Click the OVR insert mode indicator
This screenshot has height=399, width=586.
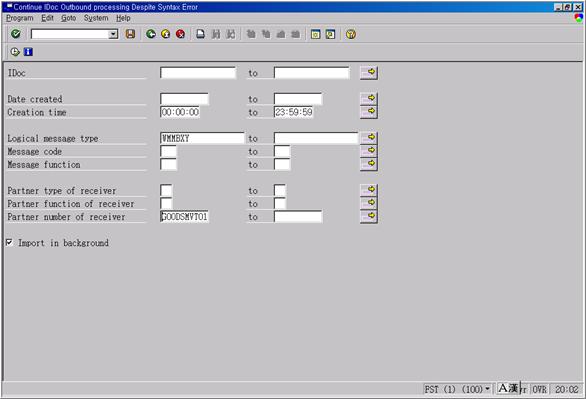(x=539, y=389)
